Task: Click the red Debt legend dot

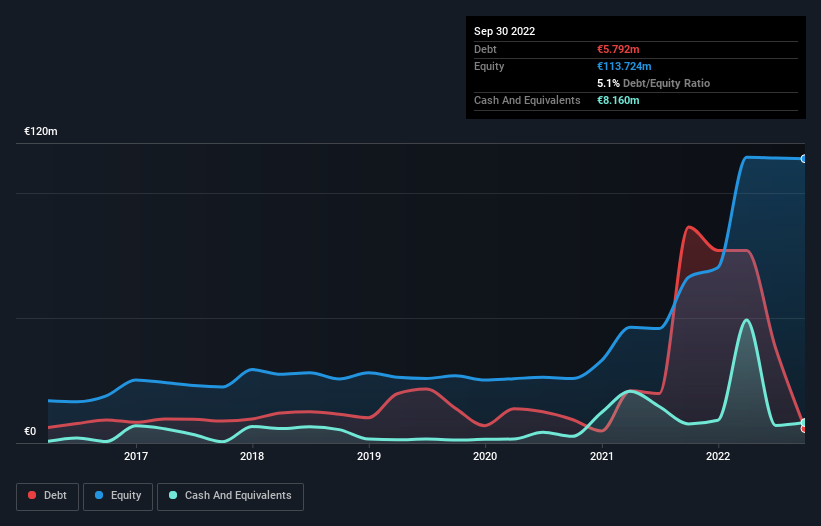Action: (32, 495)
